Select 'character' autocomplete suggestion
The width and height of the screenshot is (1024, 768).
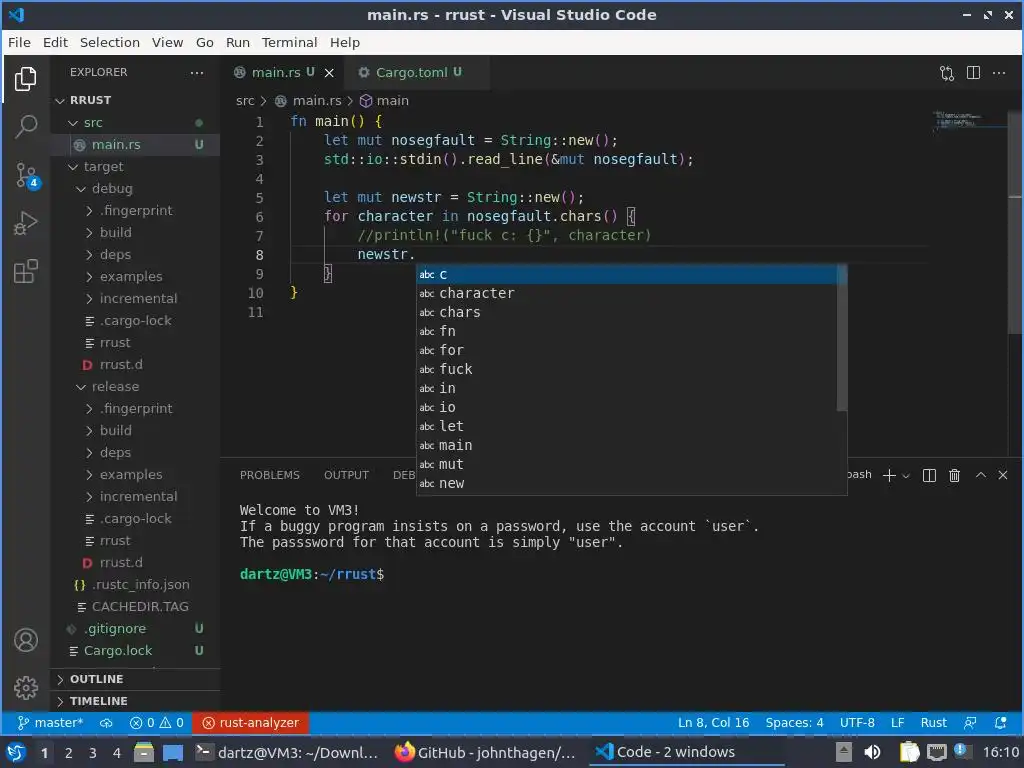pyautogui.click(x=627, y=293)
